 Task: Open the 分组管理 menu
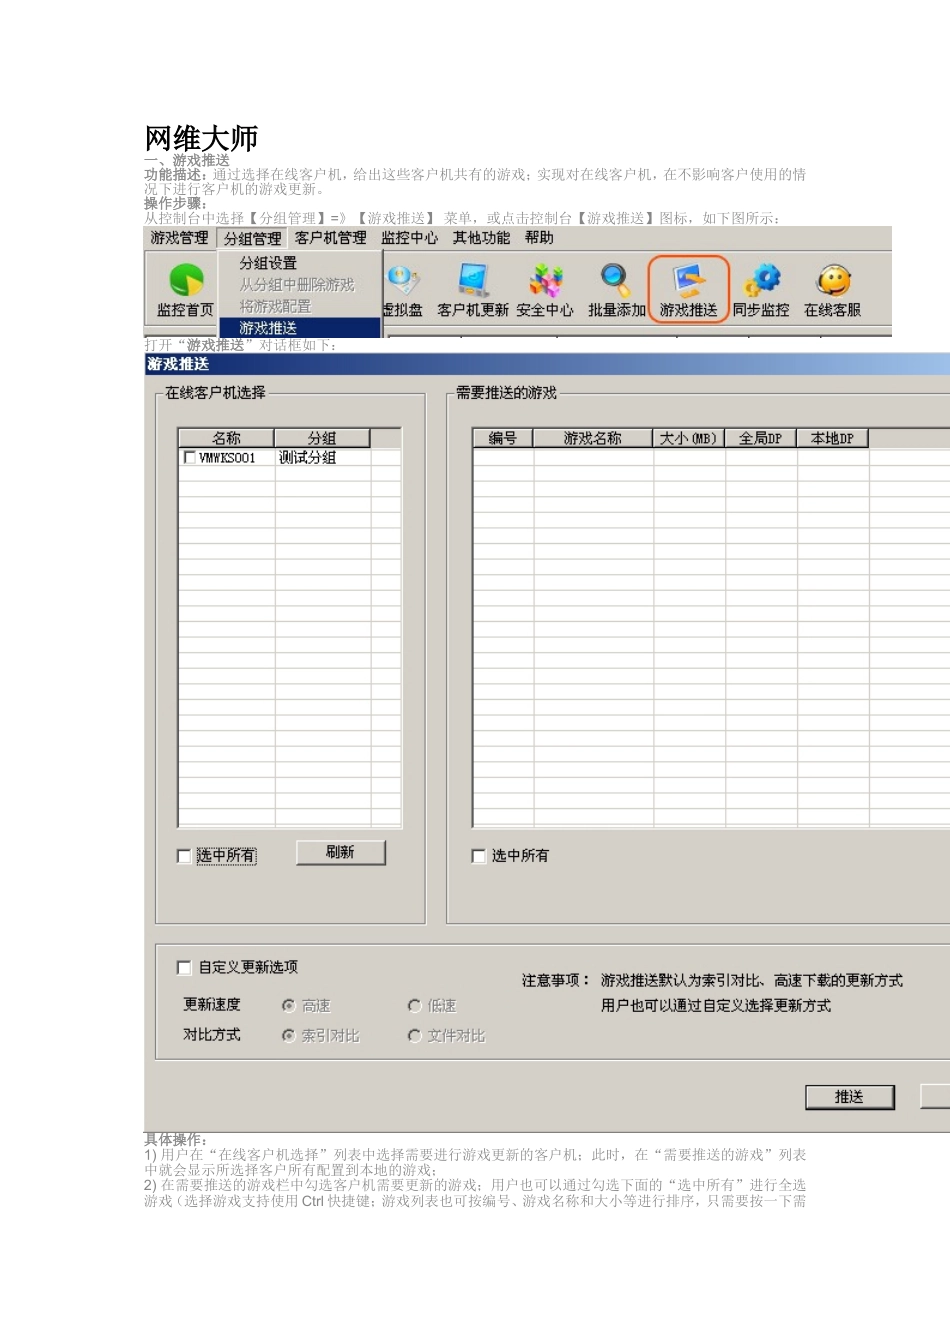253,238
